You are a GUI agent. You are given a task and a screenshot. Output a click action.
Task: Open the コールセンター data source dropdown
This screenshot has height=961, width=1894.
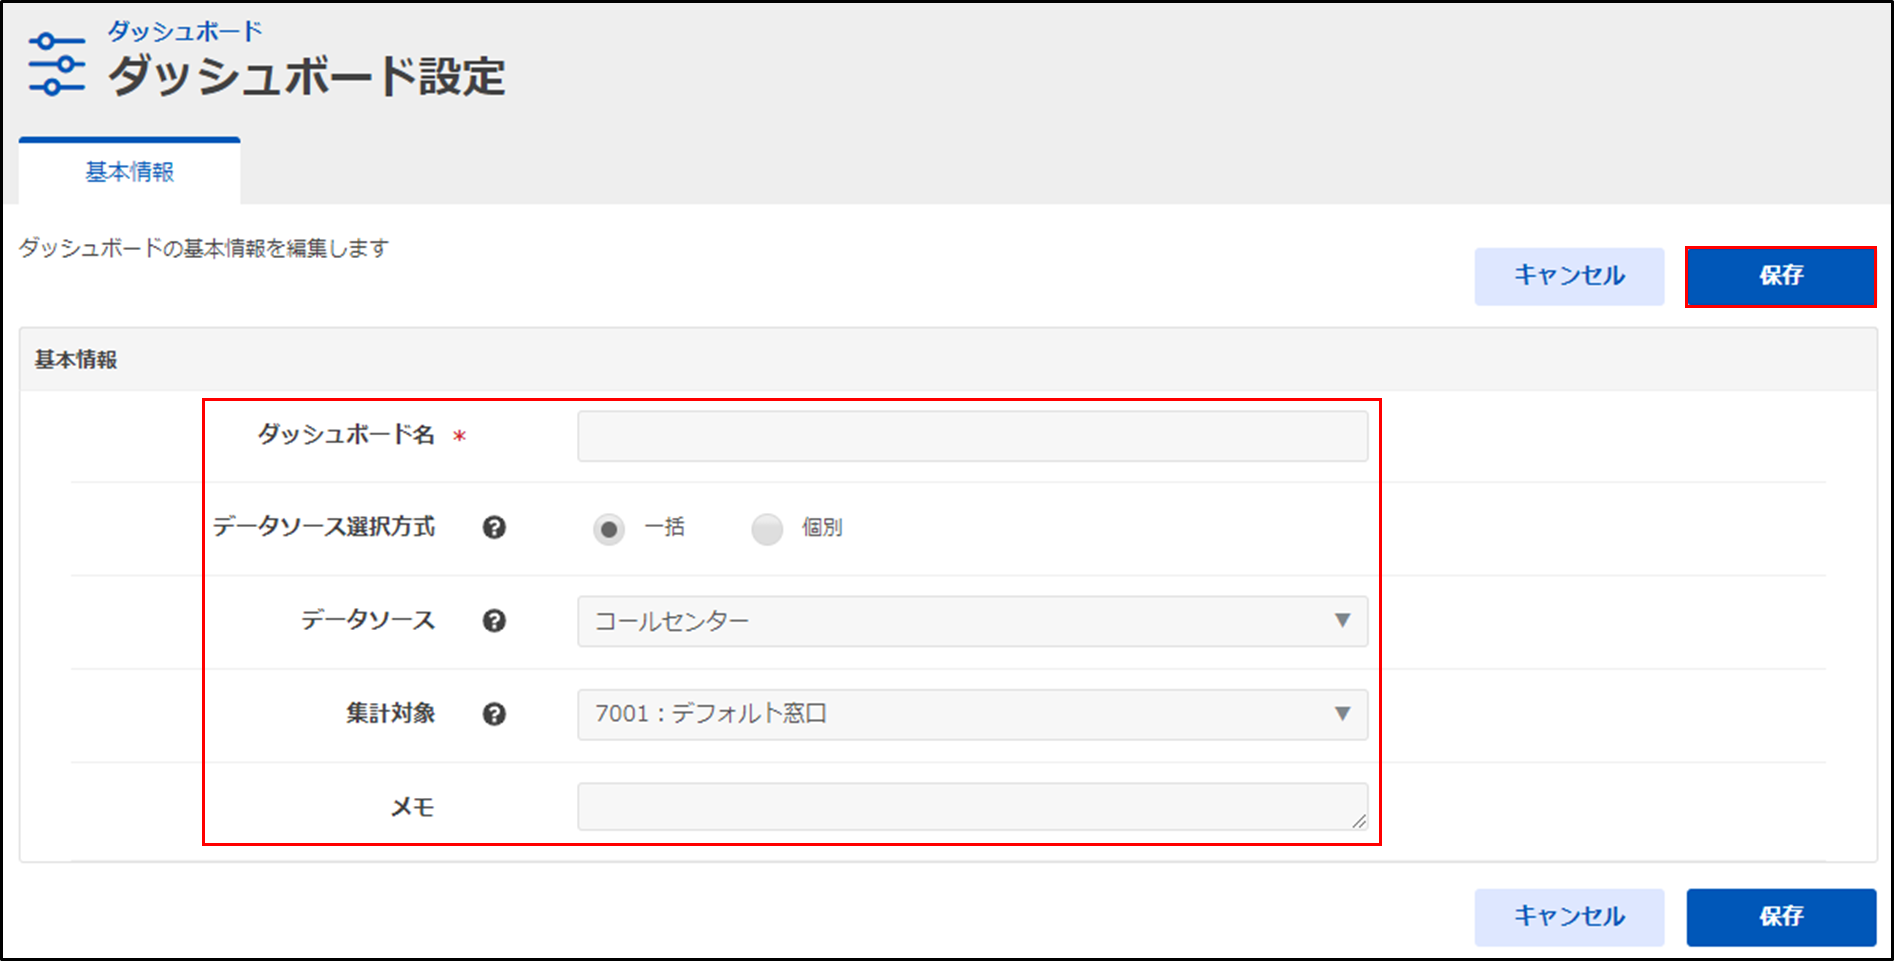point(971,621)
